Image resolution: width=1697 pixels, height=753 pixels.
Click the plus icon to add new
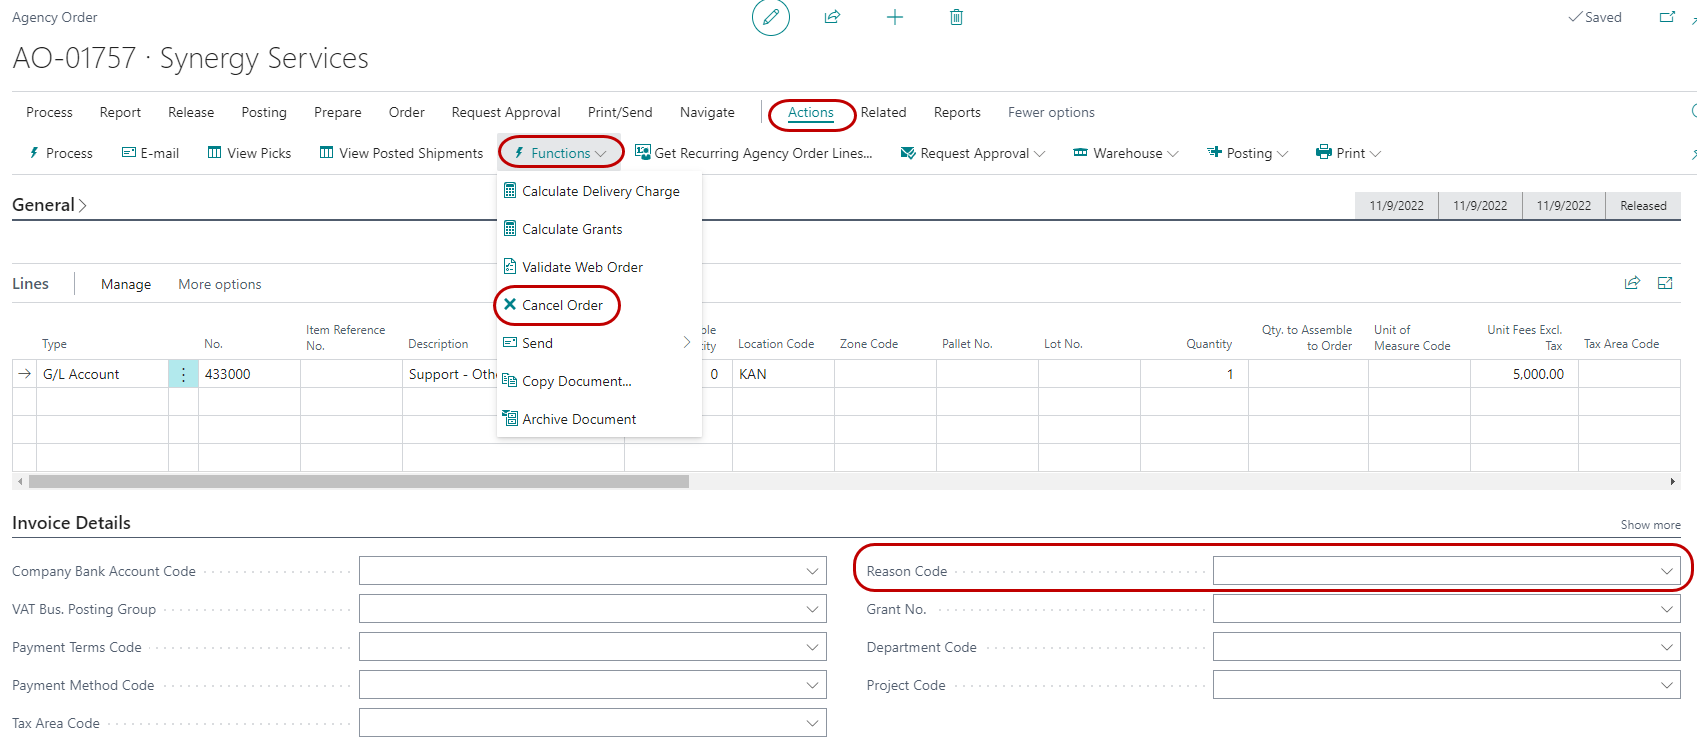894,17
